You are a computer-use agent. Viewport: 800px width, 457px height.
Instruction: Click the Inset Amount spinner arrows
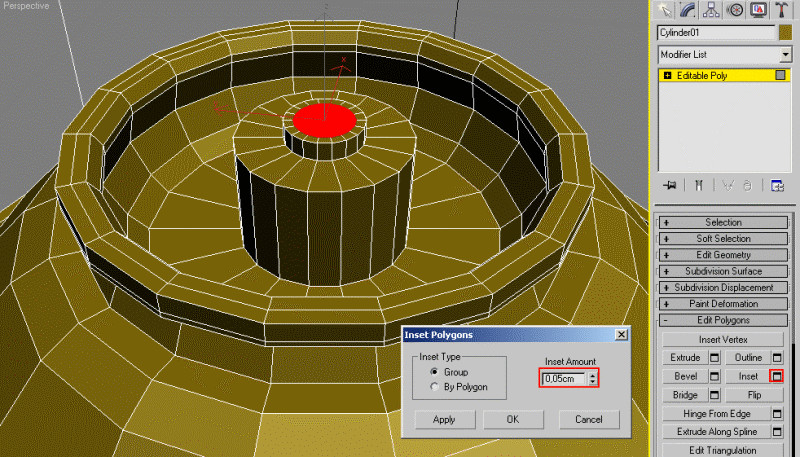pyautogui.click(x=592, y=378)
